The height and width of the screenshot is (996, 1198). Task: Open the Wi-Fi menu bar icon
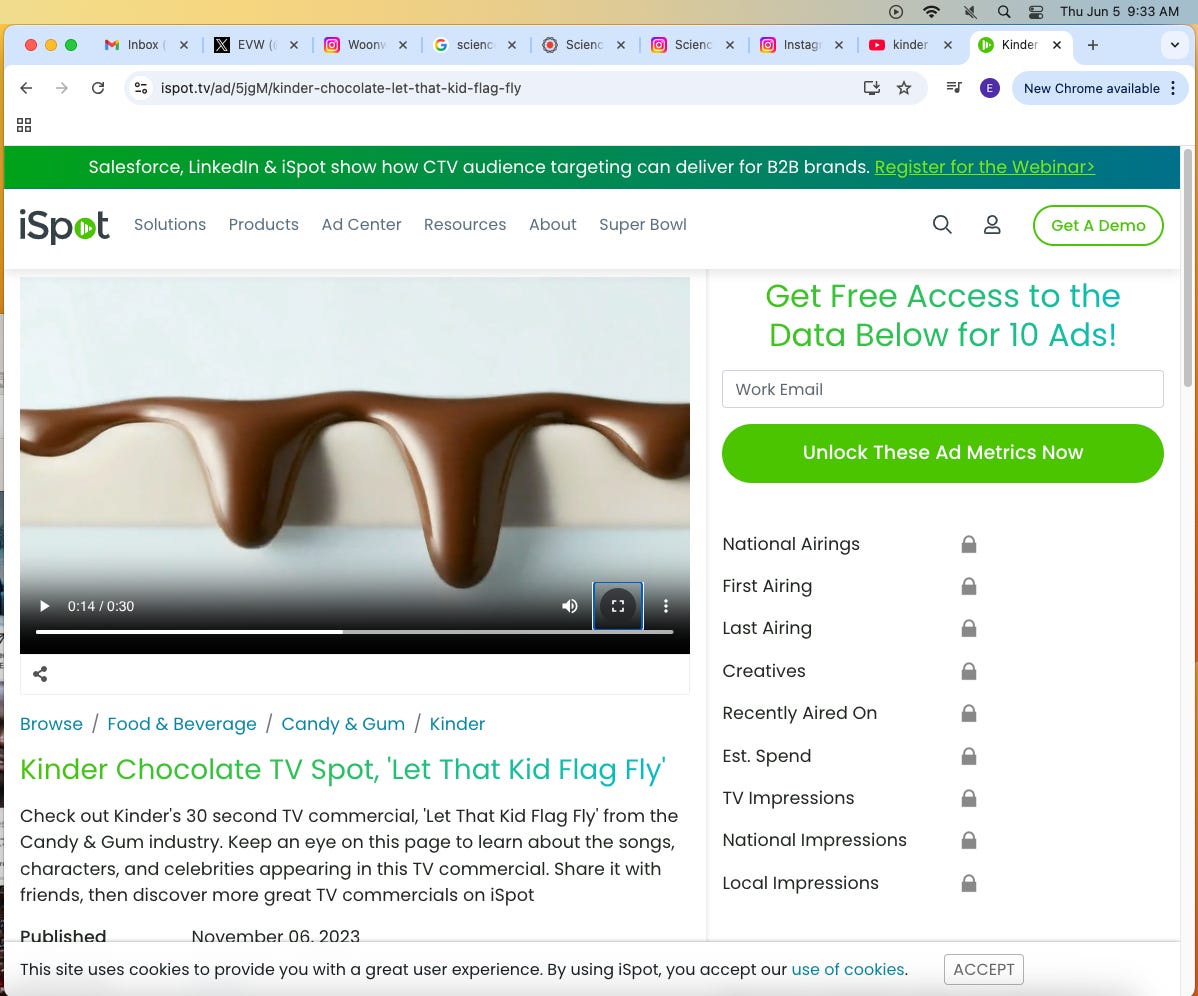[931, 11]
